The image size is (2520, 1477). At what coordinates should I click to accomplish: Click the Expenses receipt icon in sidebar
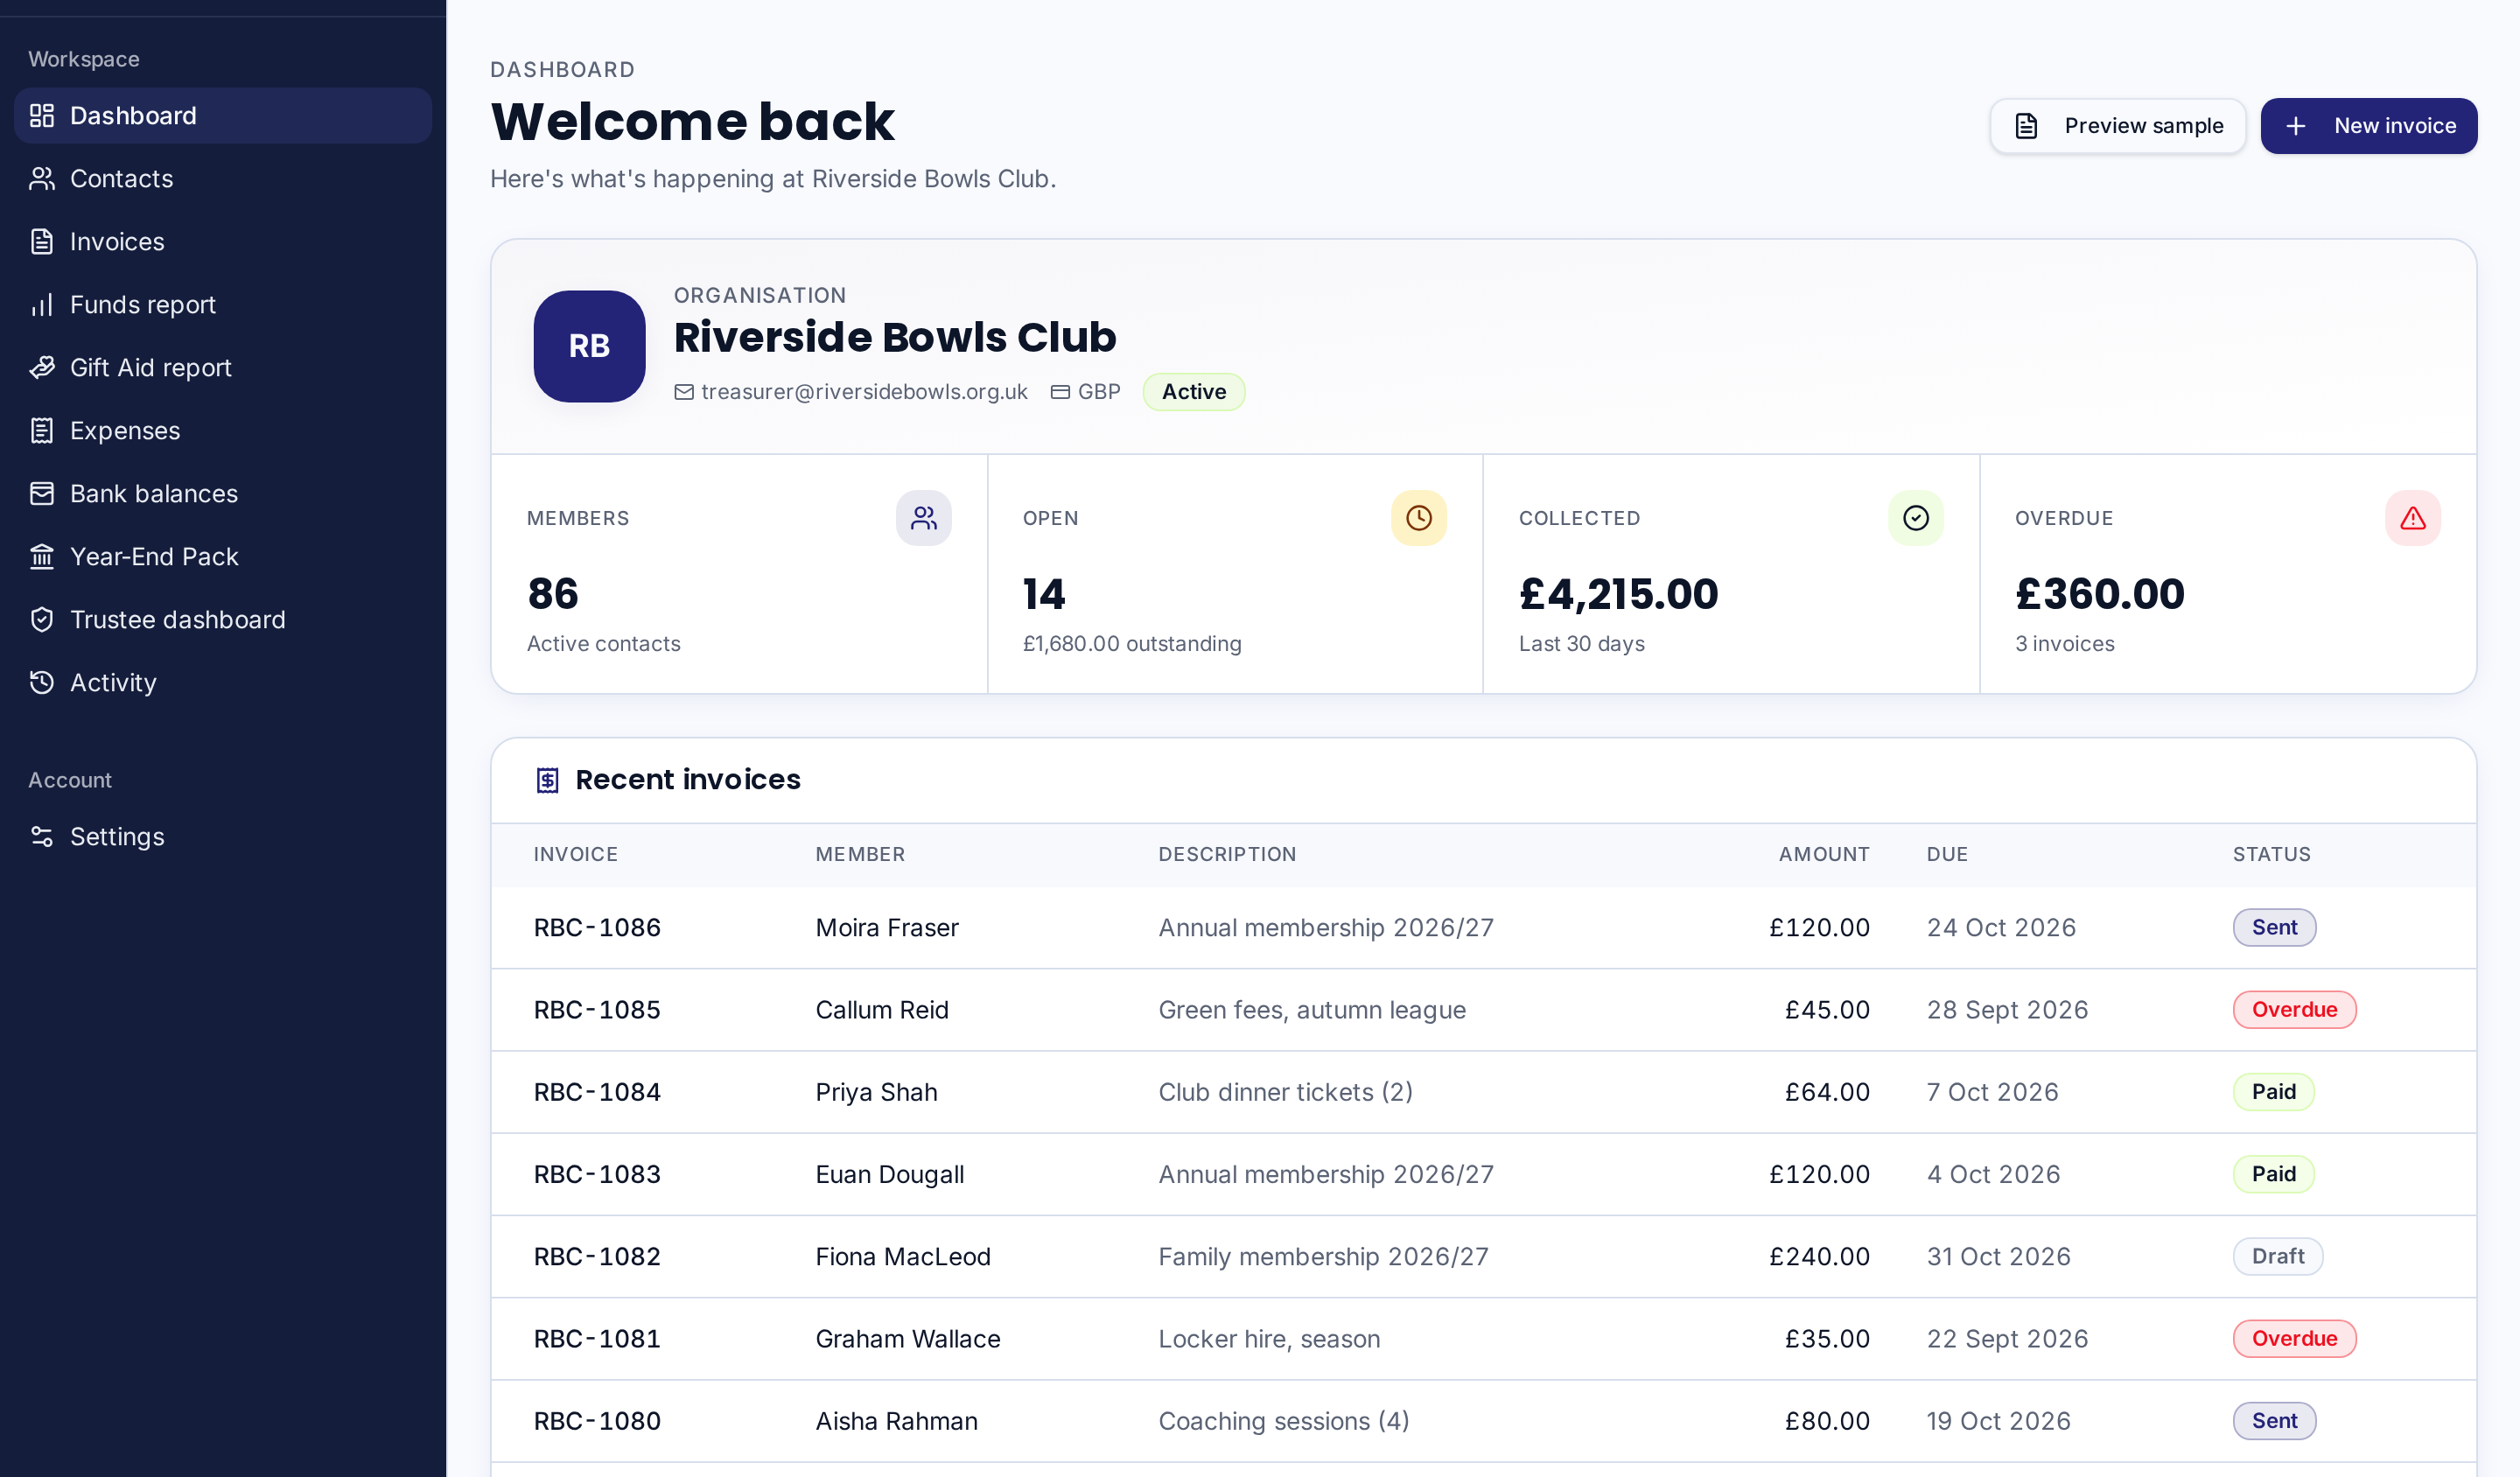[x=42, y=431]
